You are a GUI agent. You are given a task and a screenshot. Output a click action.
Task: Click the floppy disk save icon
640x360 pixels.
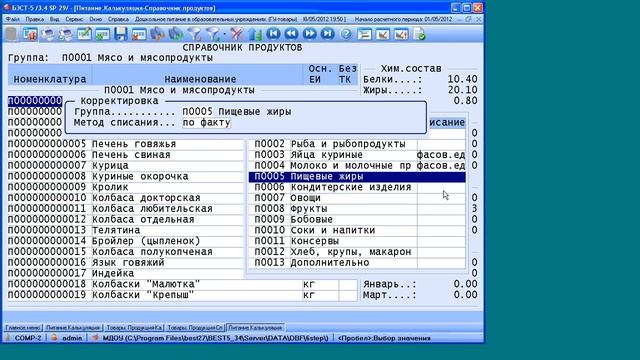tap(120, 34)
